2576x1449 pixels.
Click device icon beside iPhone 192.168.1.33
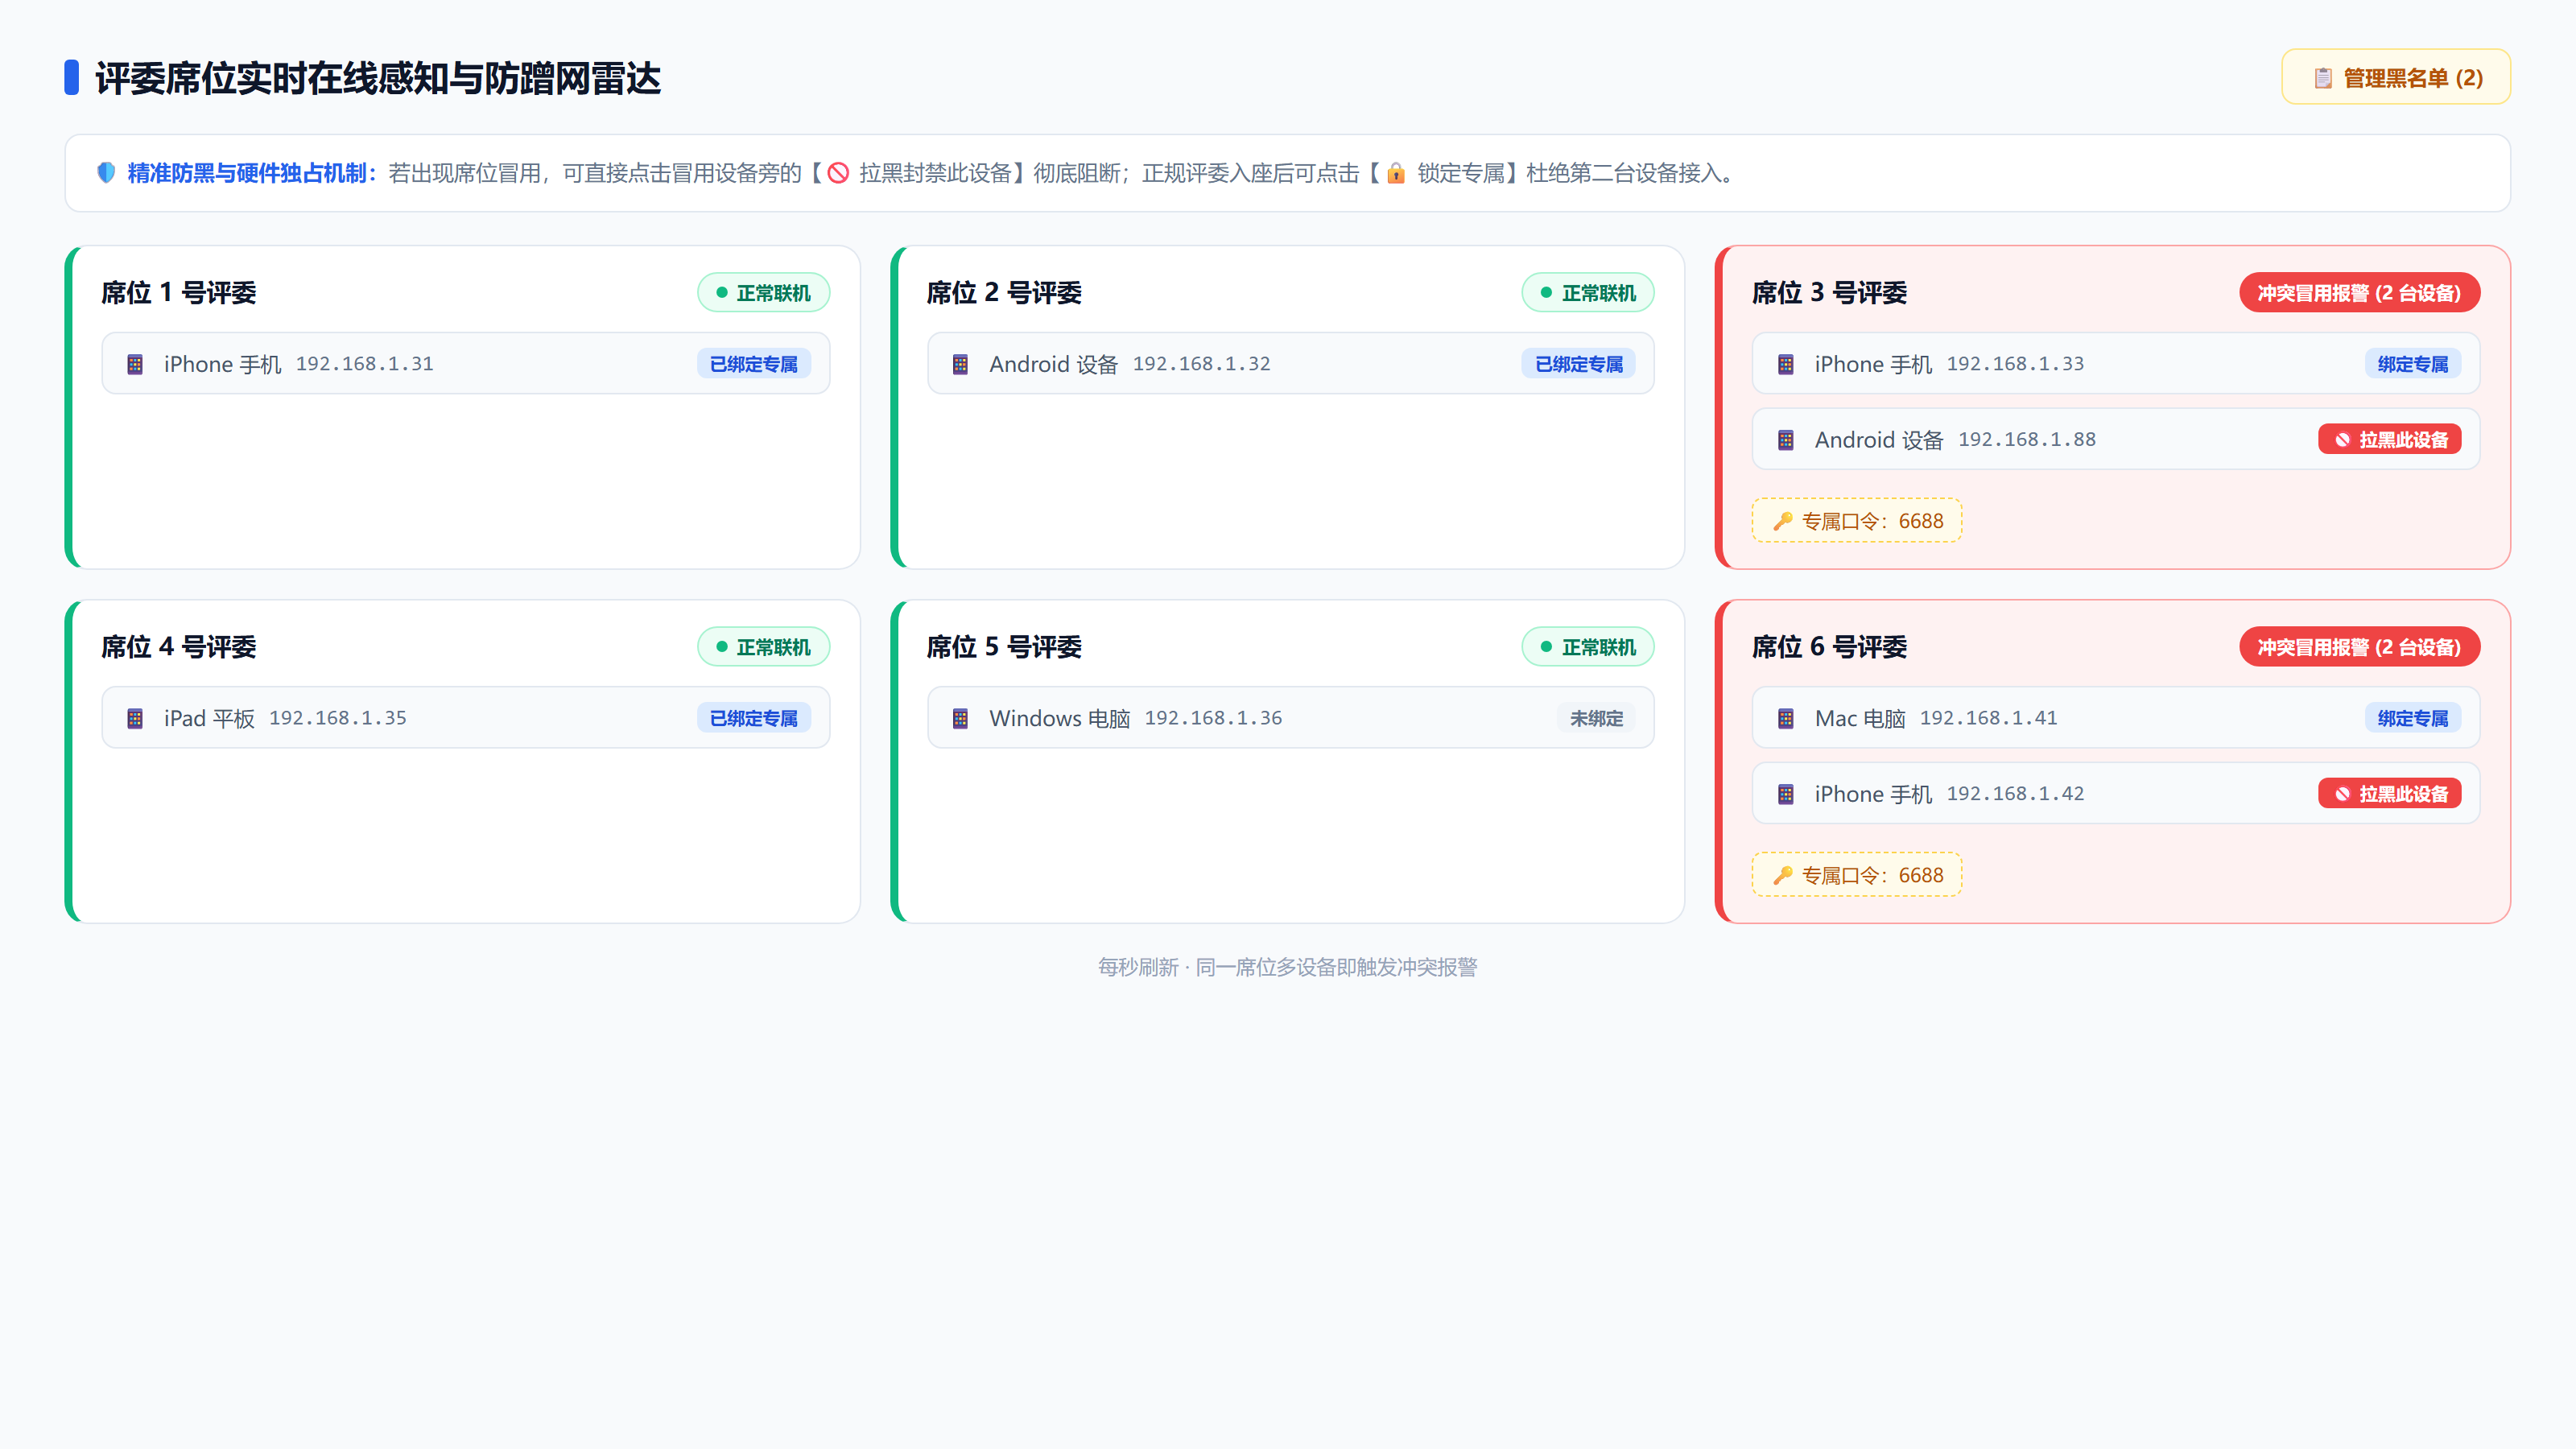click(1785, 364)
